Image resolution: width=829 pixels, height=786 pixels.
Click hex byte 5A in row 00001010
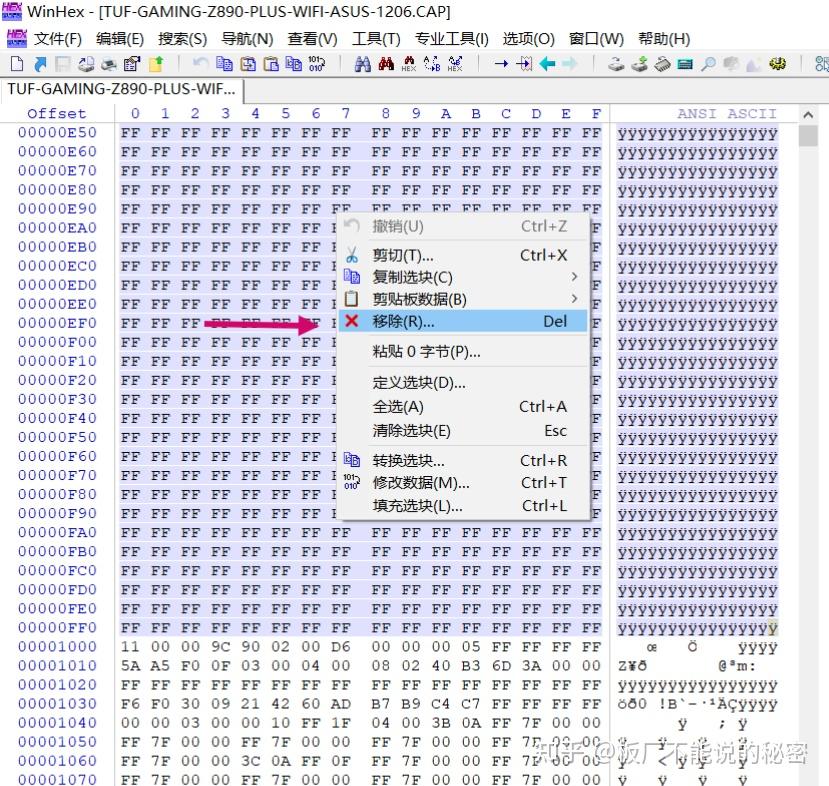coord(131,665)
